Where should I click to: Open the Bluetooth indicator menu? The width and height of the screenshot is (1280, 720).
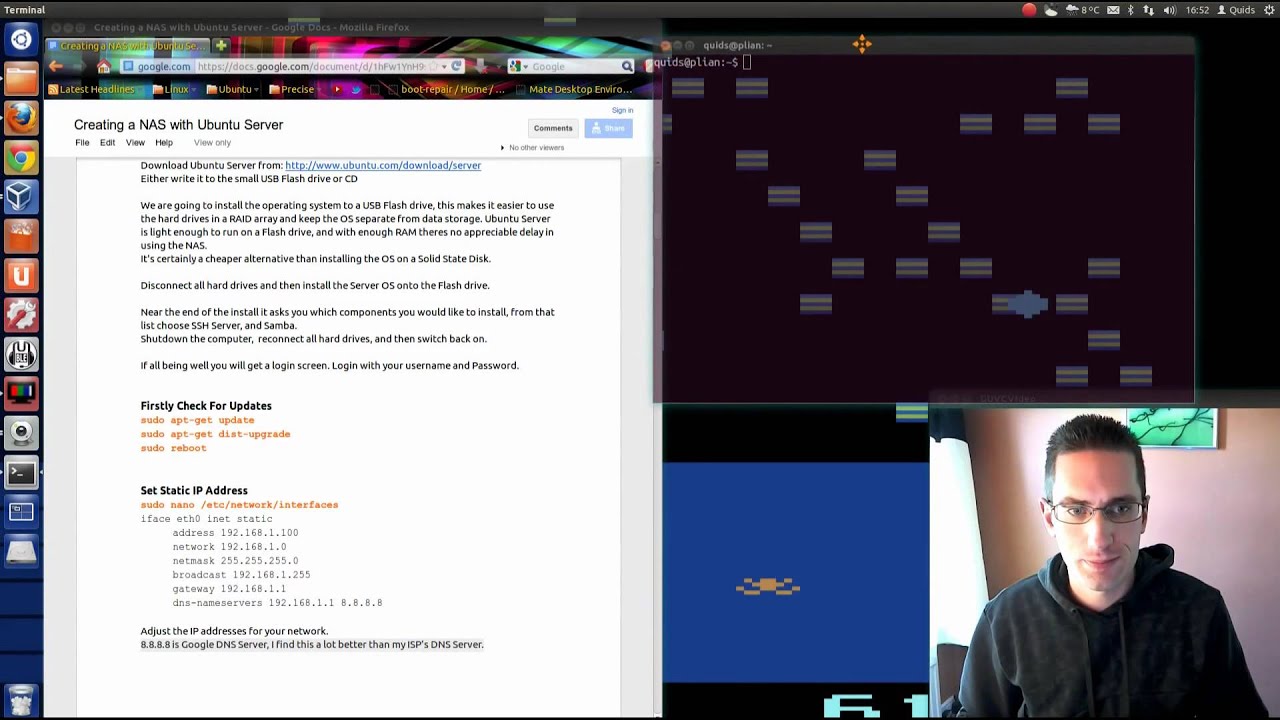[x=1131, y=10]
